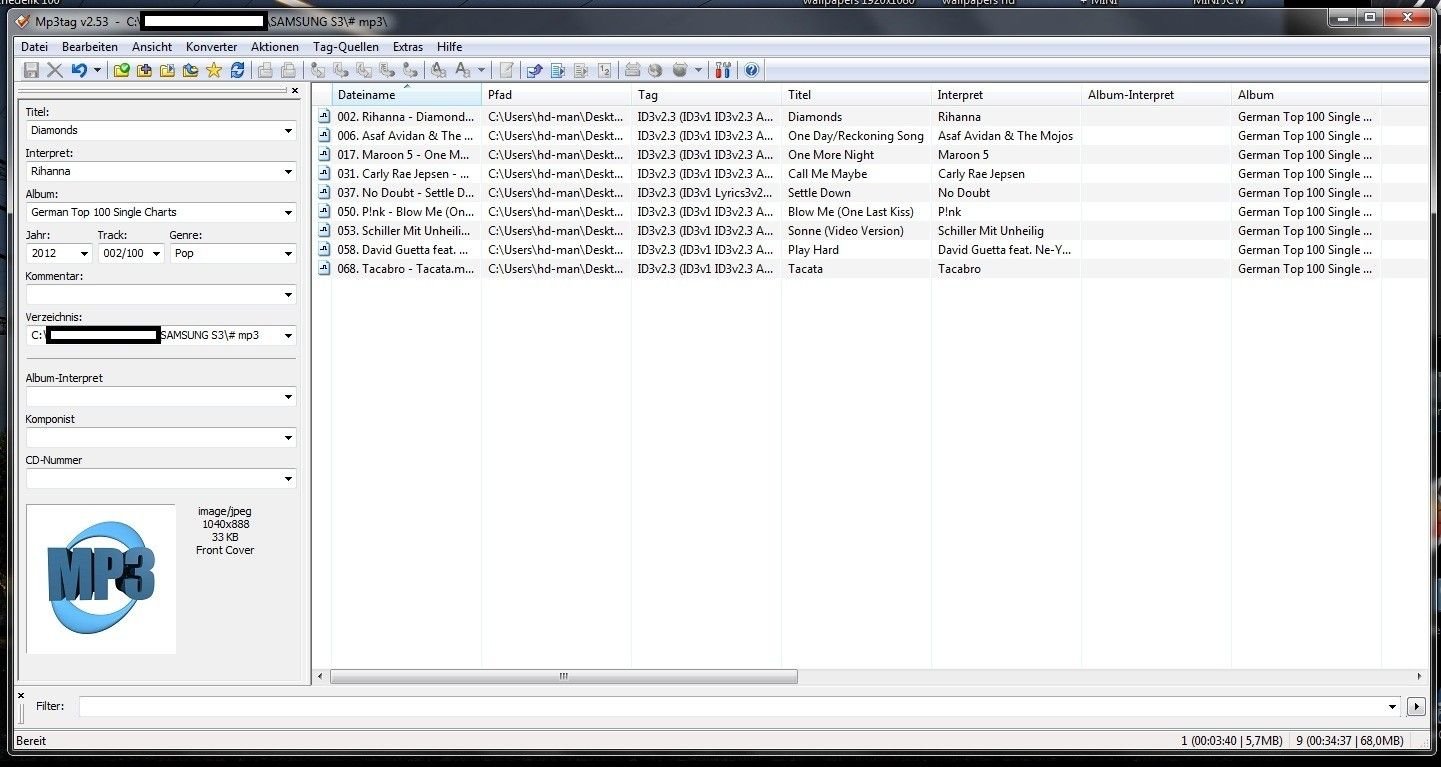Viewport: 1441px width, 767px height.
Task: Sort by the Album-Interpret column header
Action: tap(1157, 95)
